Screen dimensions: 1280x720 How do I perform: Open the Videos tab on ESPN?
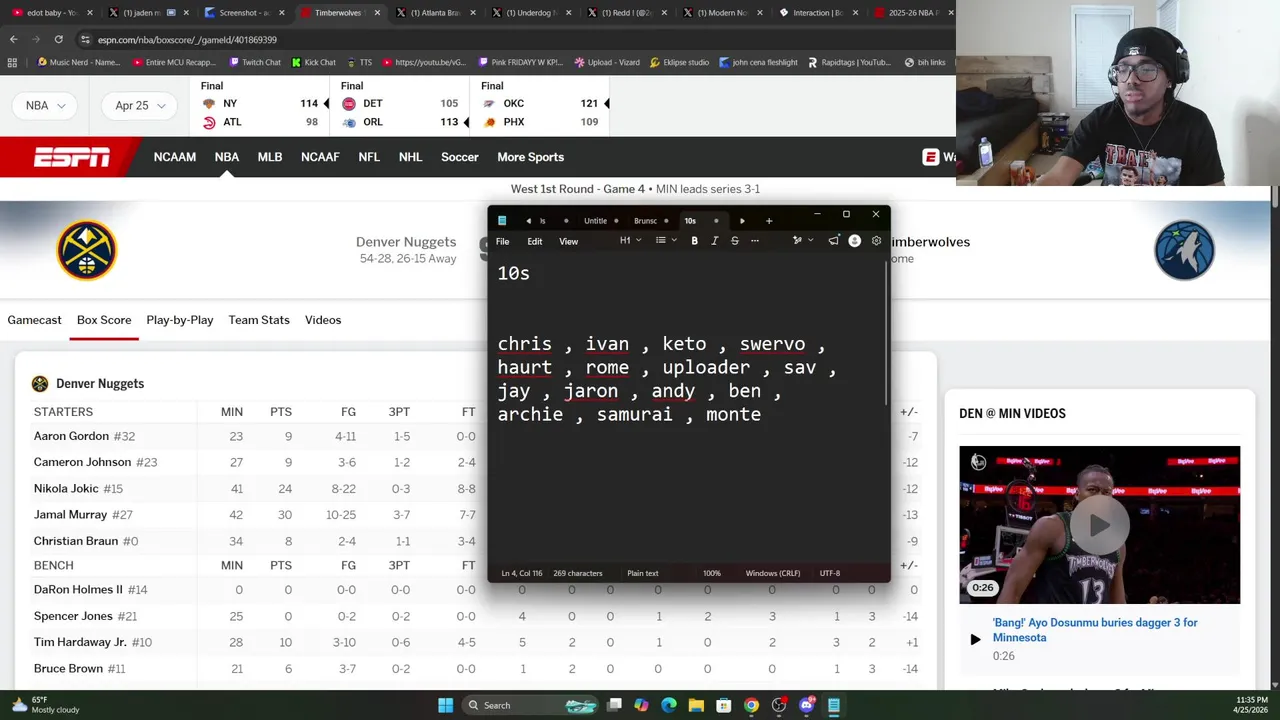(323, 320)
